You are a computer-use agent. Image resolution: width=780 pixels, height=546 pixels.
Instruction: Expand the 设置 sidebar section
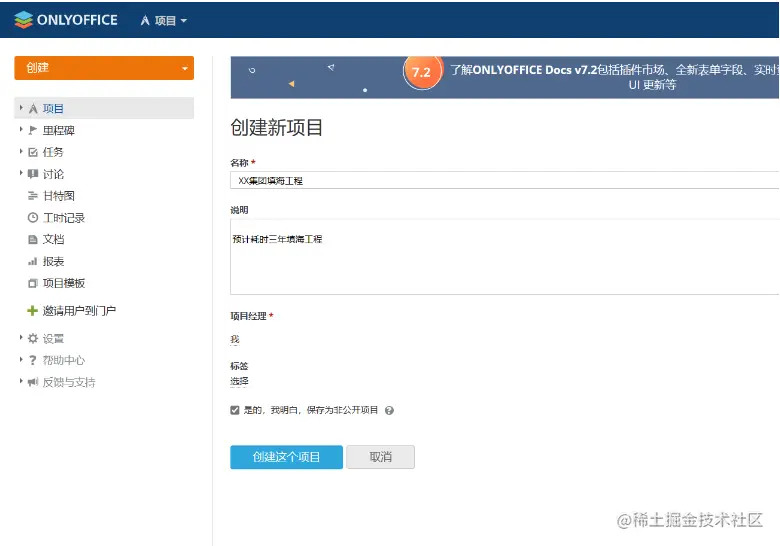coord(21,337)
